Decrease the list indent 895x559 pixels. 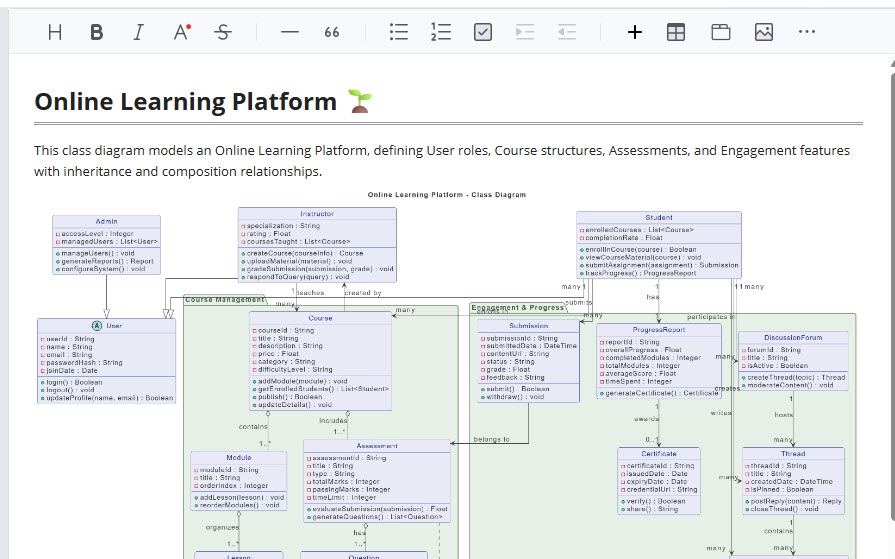[x=567, y=32]
